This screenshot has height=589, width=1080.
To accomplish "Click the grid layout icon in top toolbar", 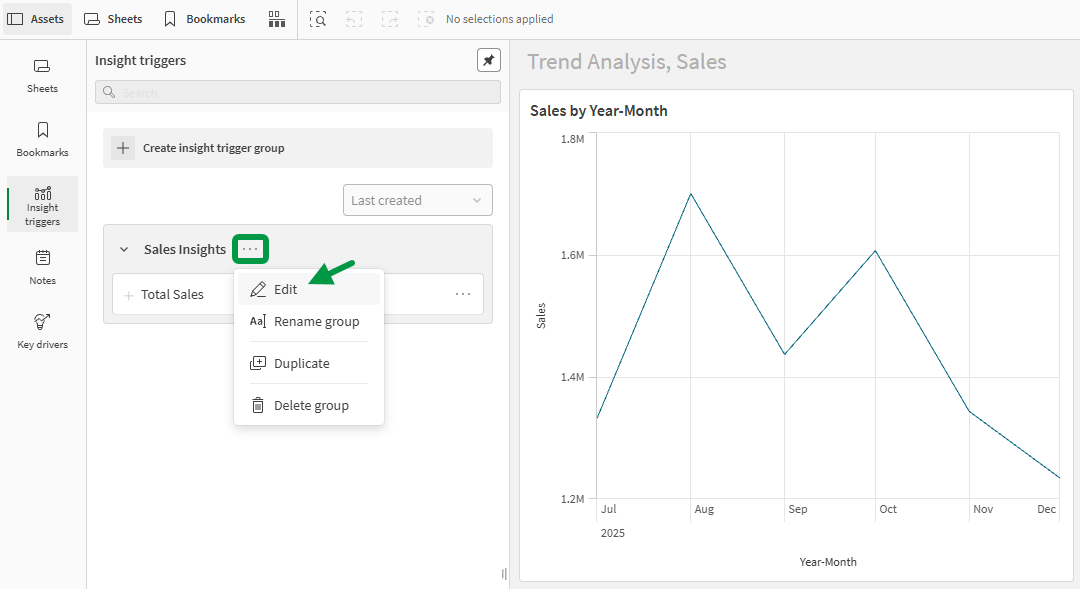I will point(275,19).
